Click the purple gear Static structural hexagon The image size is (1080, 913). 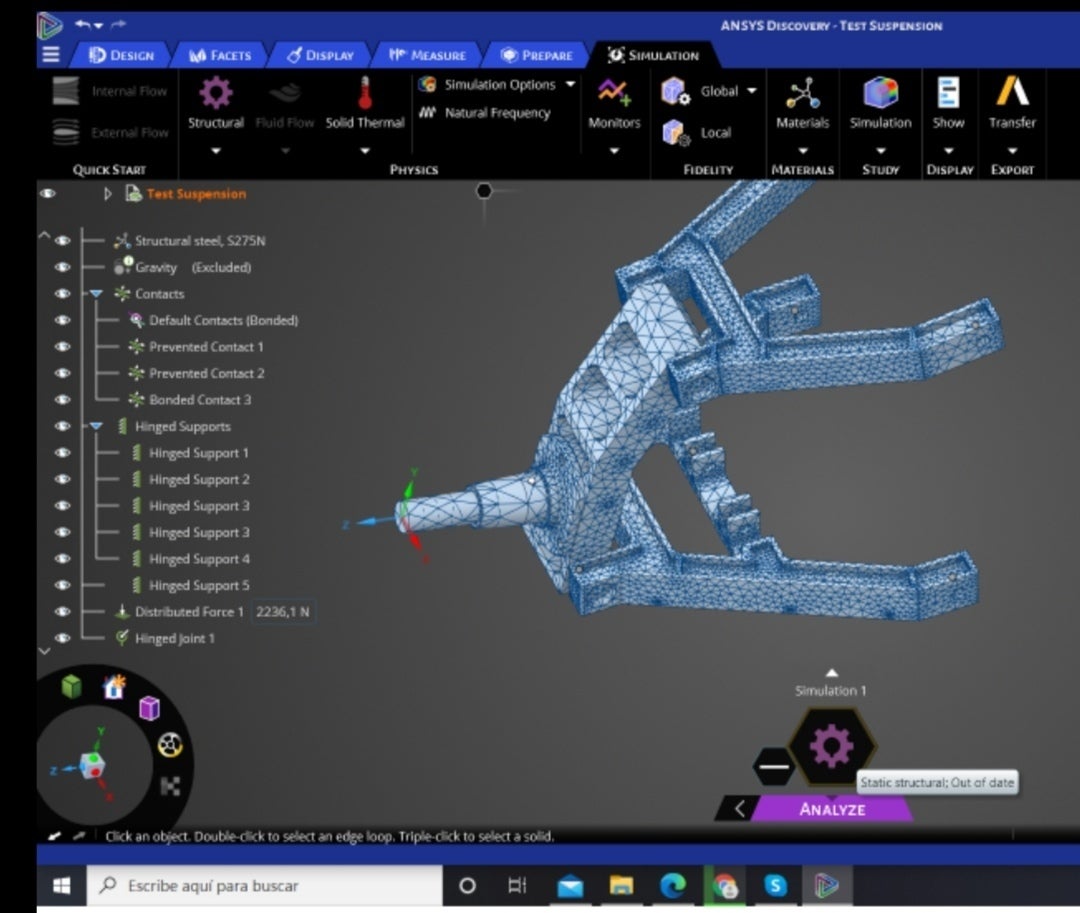(x=831, y=746)
